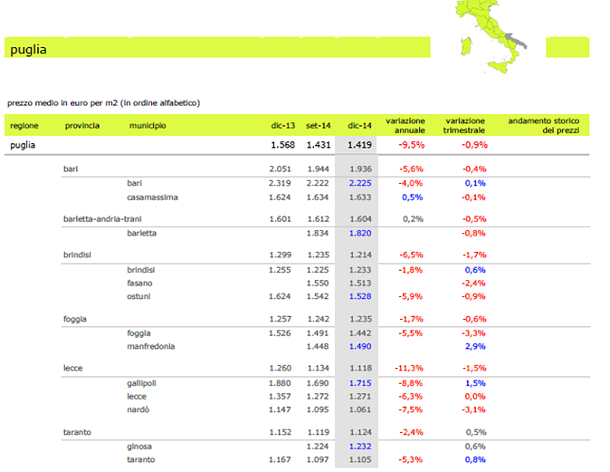This screenshot has width=610, height=472.
Task: Click the 'prezzo medio in euro per m2' caption
Action: coord(103,103)
